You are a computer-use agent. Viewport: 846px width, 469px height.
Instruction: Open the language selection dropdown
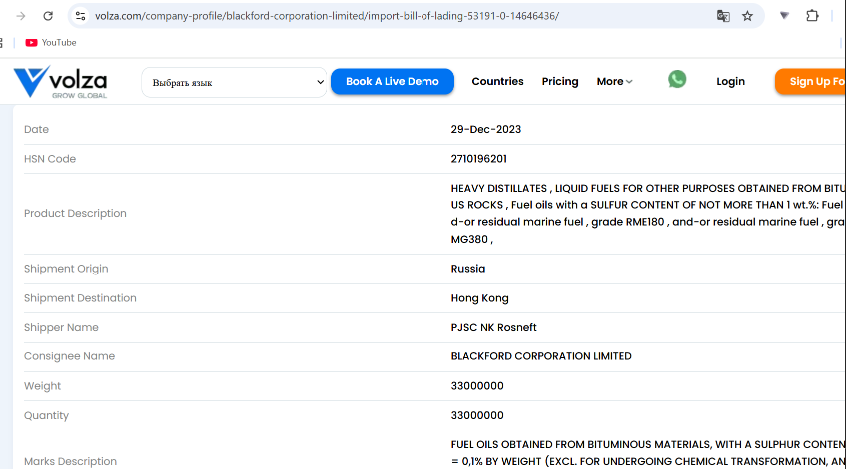pos(235,83)
